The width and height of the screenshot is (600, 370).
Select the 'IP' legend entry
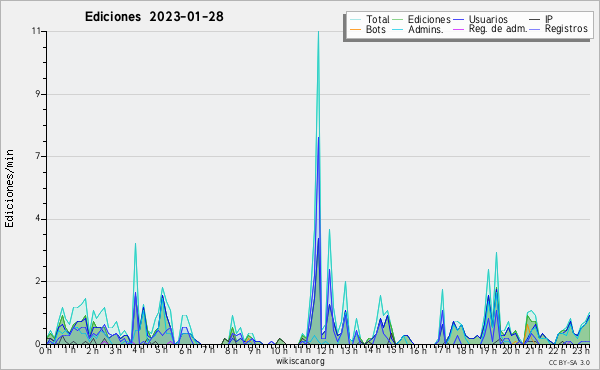point(549,19)
